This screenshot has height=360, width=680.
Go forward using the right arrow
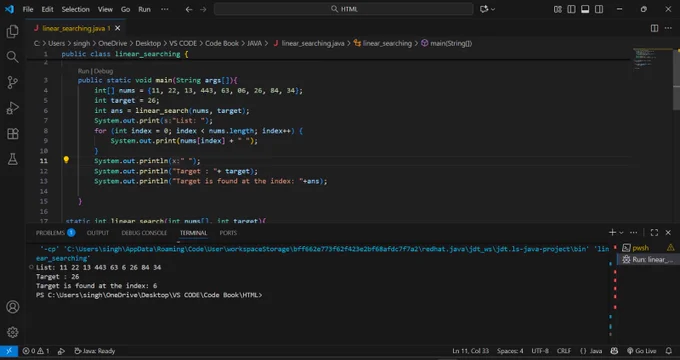coord(203,9)
